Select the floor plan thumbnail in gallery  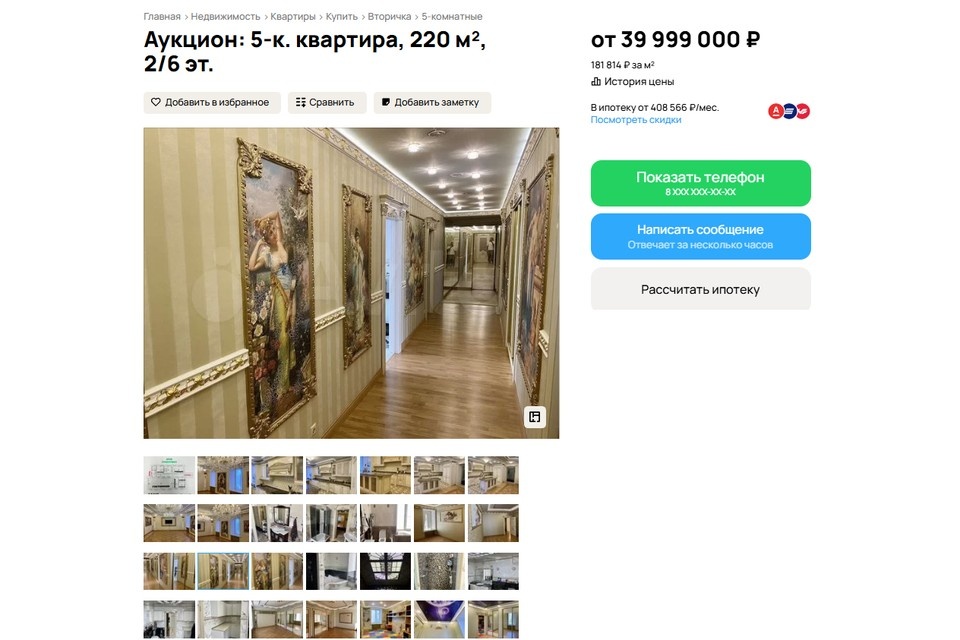[169, 475]
